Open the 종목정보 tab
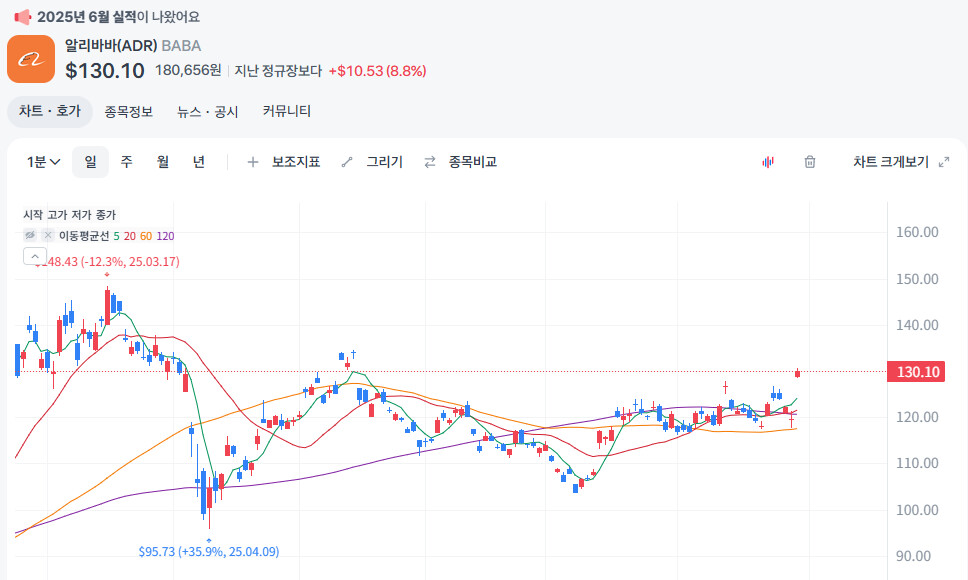This screenshot has width=968, height=580. coord(128,111)
